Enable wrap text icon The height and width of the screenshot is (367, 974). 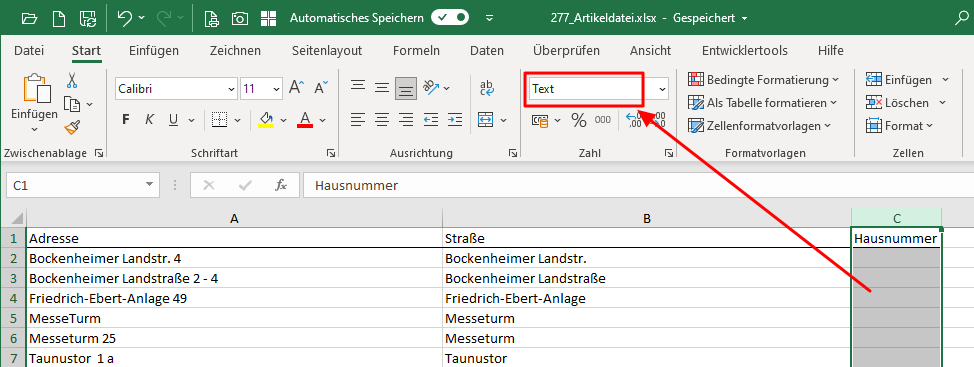(487, 88)
